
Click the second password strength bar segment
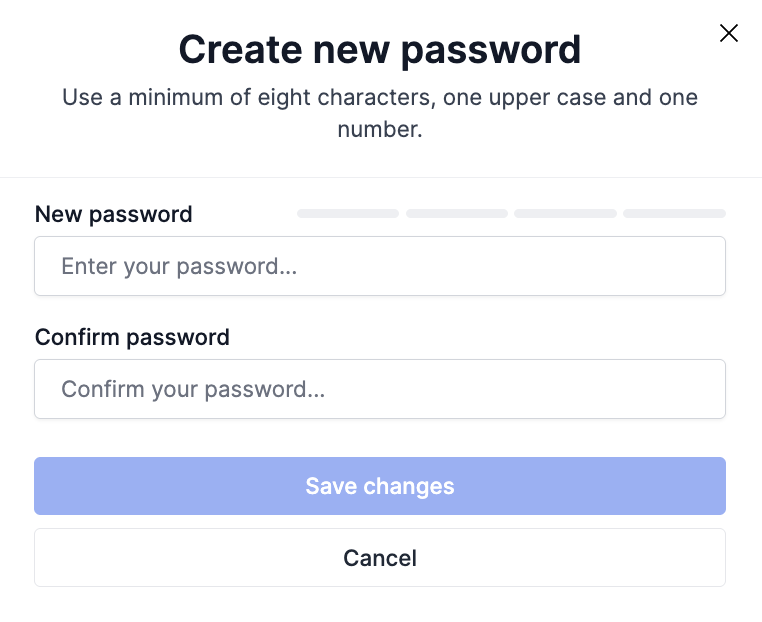point(457,214)
